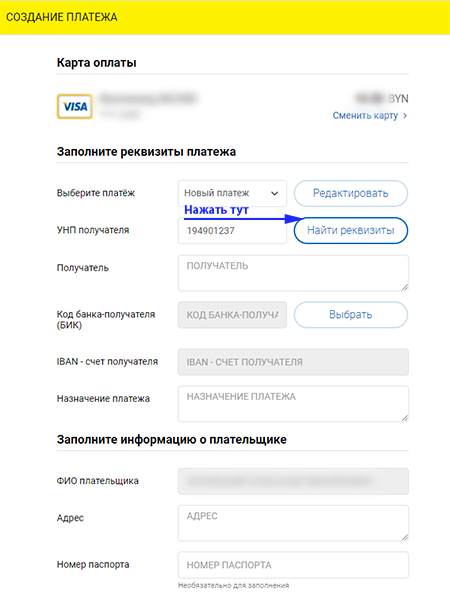Click the Найти реквизиты button
The height and width of the screenshot is (596, 450).
(351, 230)
